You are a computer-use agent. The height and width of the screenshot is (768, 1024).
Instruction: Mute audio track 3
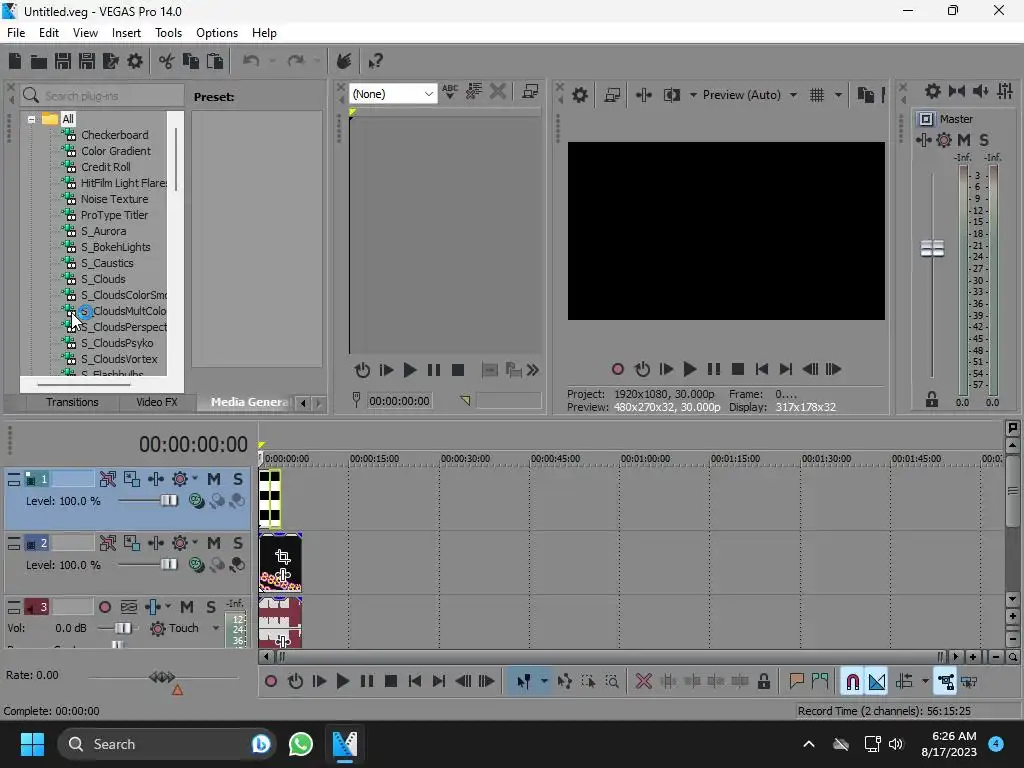(187, 607)
